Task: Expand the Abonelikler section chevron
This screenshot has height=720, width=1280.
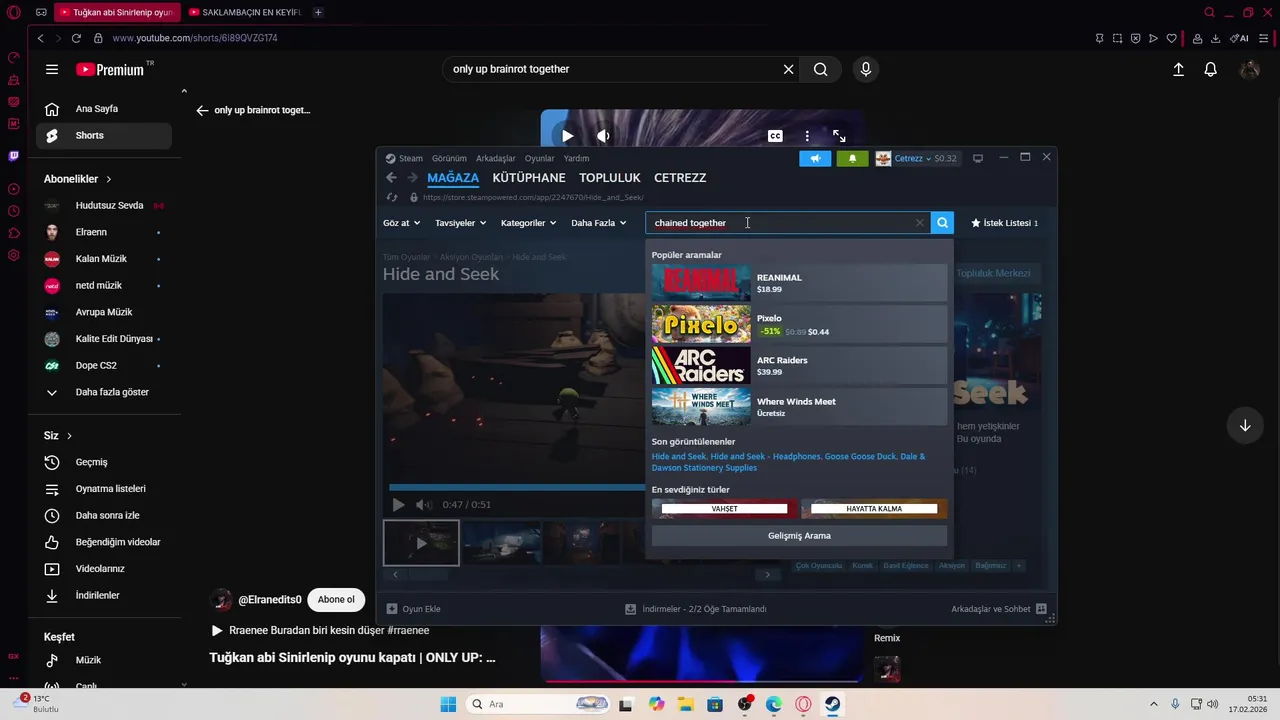Action: tap(108, 179)
